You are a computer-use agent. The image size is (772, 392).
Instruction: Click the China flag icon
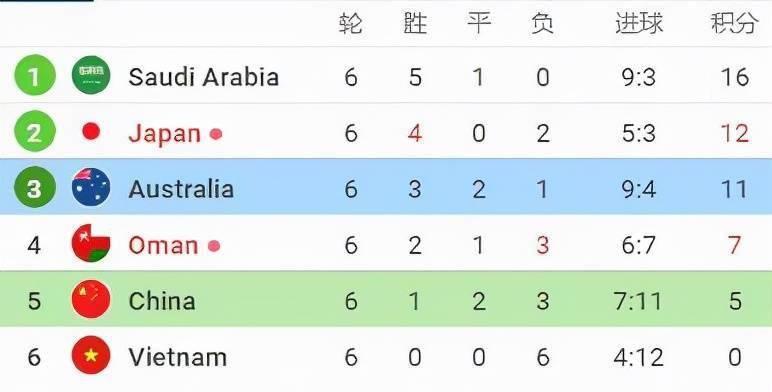coord(91,299)
